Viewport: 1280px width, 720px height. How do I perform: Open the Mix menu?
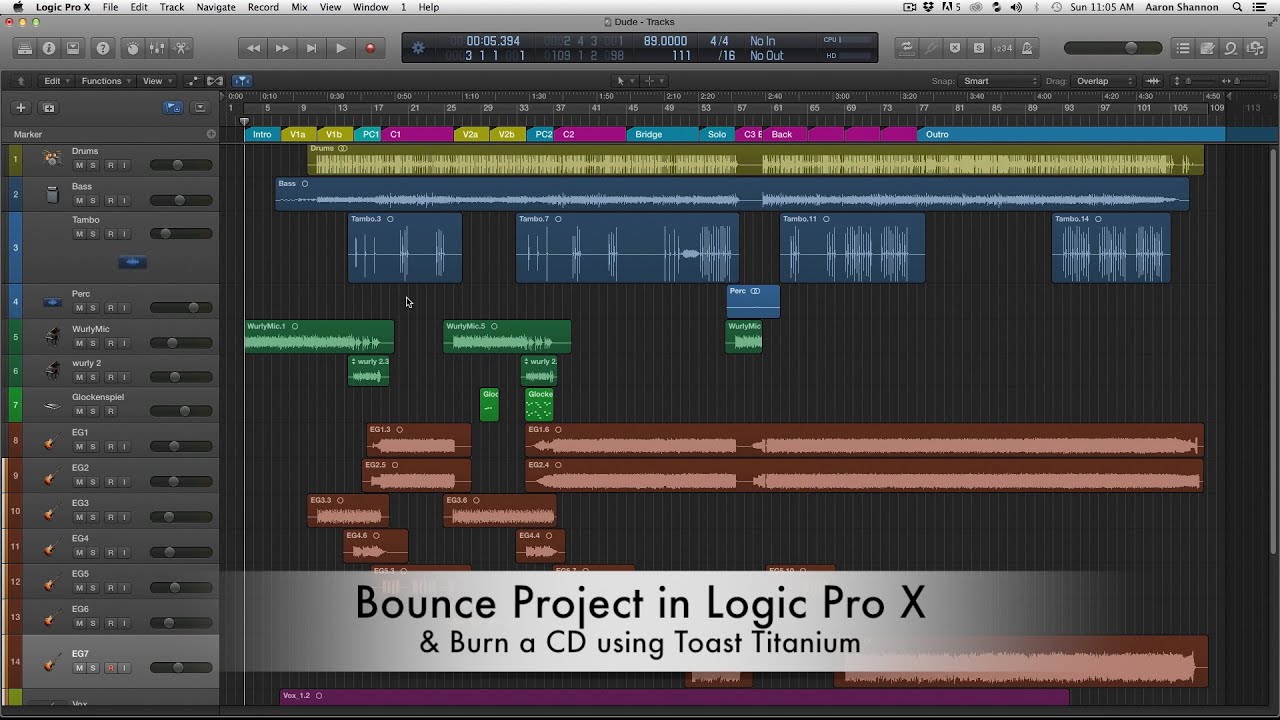point(299,7)
